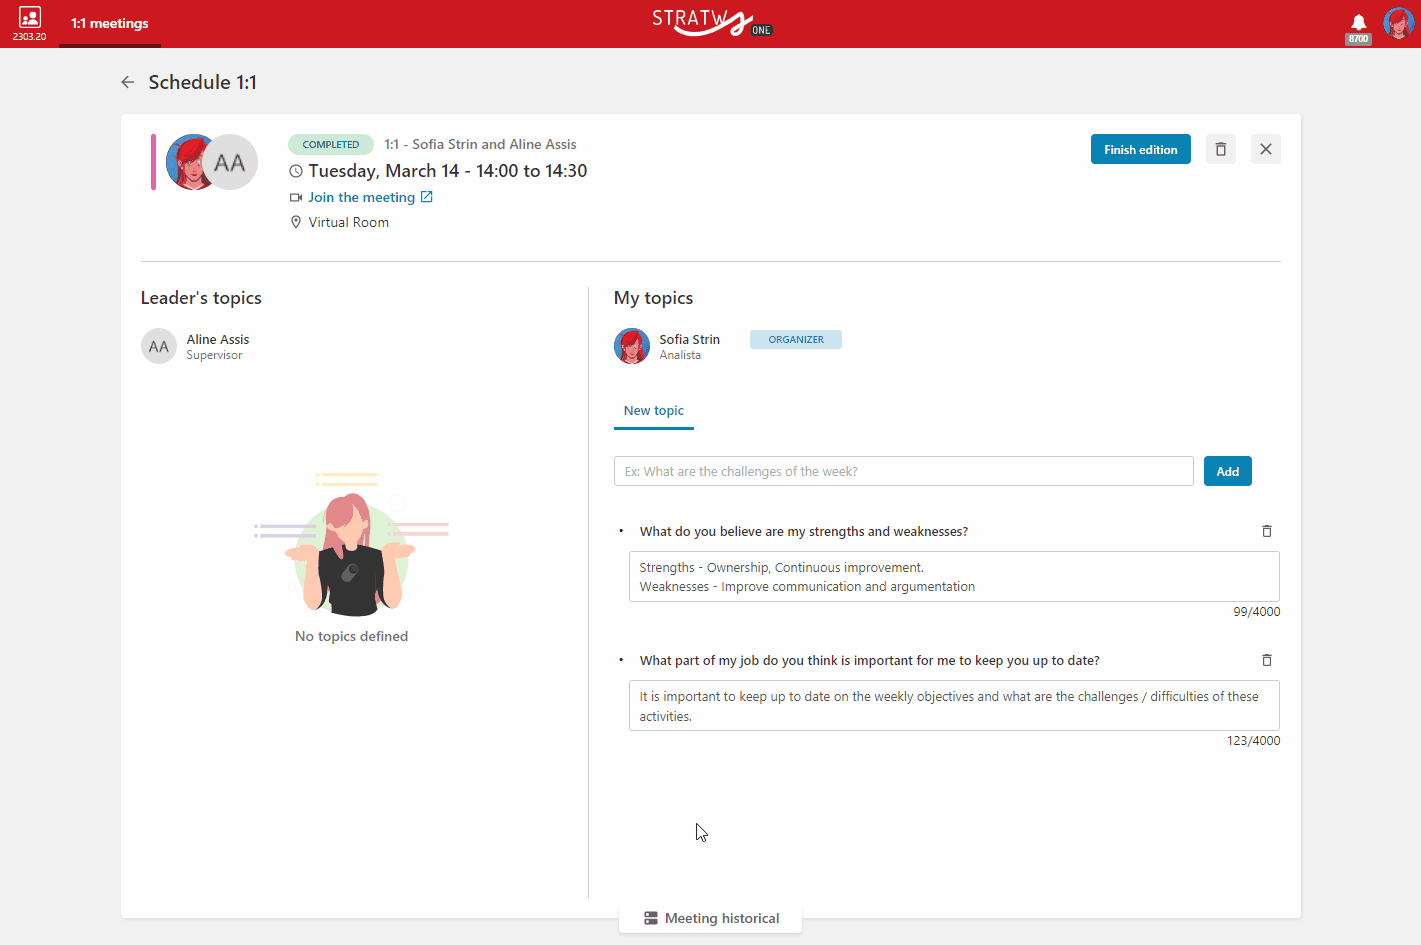Edit the weekly objectives answer text box

tap(954, 706)
